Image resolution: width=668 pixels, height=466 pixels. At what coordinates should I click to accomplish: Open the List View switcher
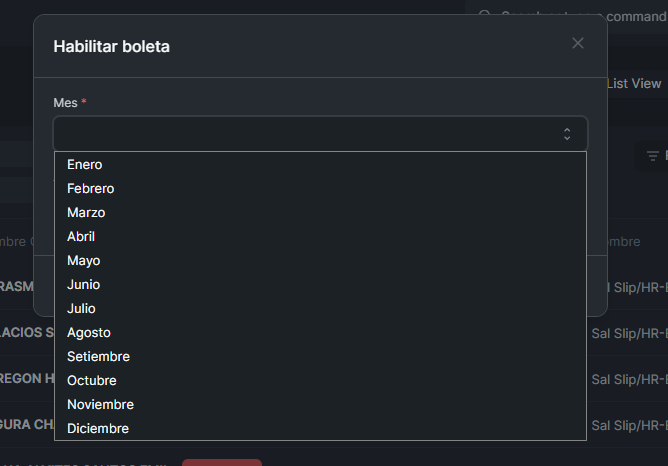(634, 84)
